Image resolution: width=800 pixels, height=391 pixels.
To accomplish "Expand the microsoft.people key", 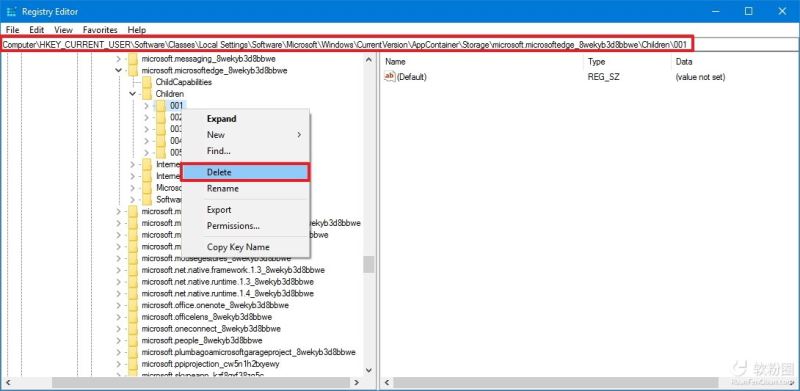I will pyautogui.click(x=118, y=340).
